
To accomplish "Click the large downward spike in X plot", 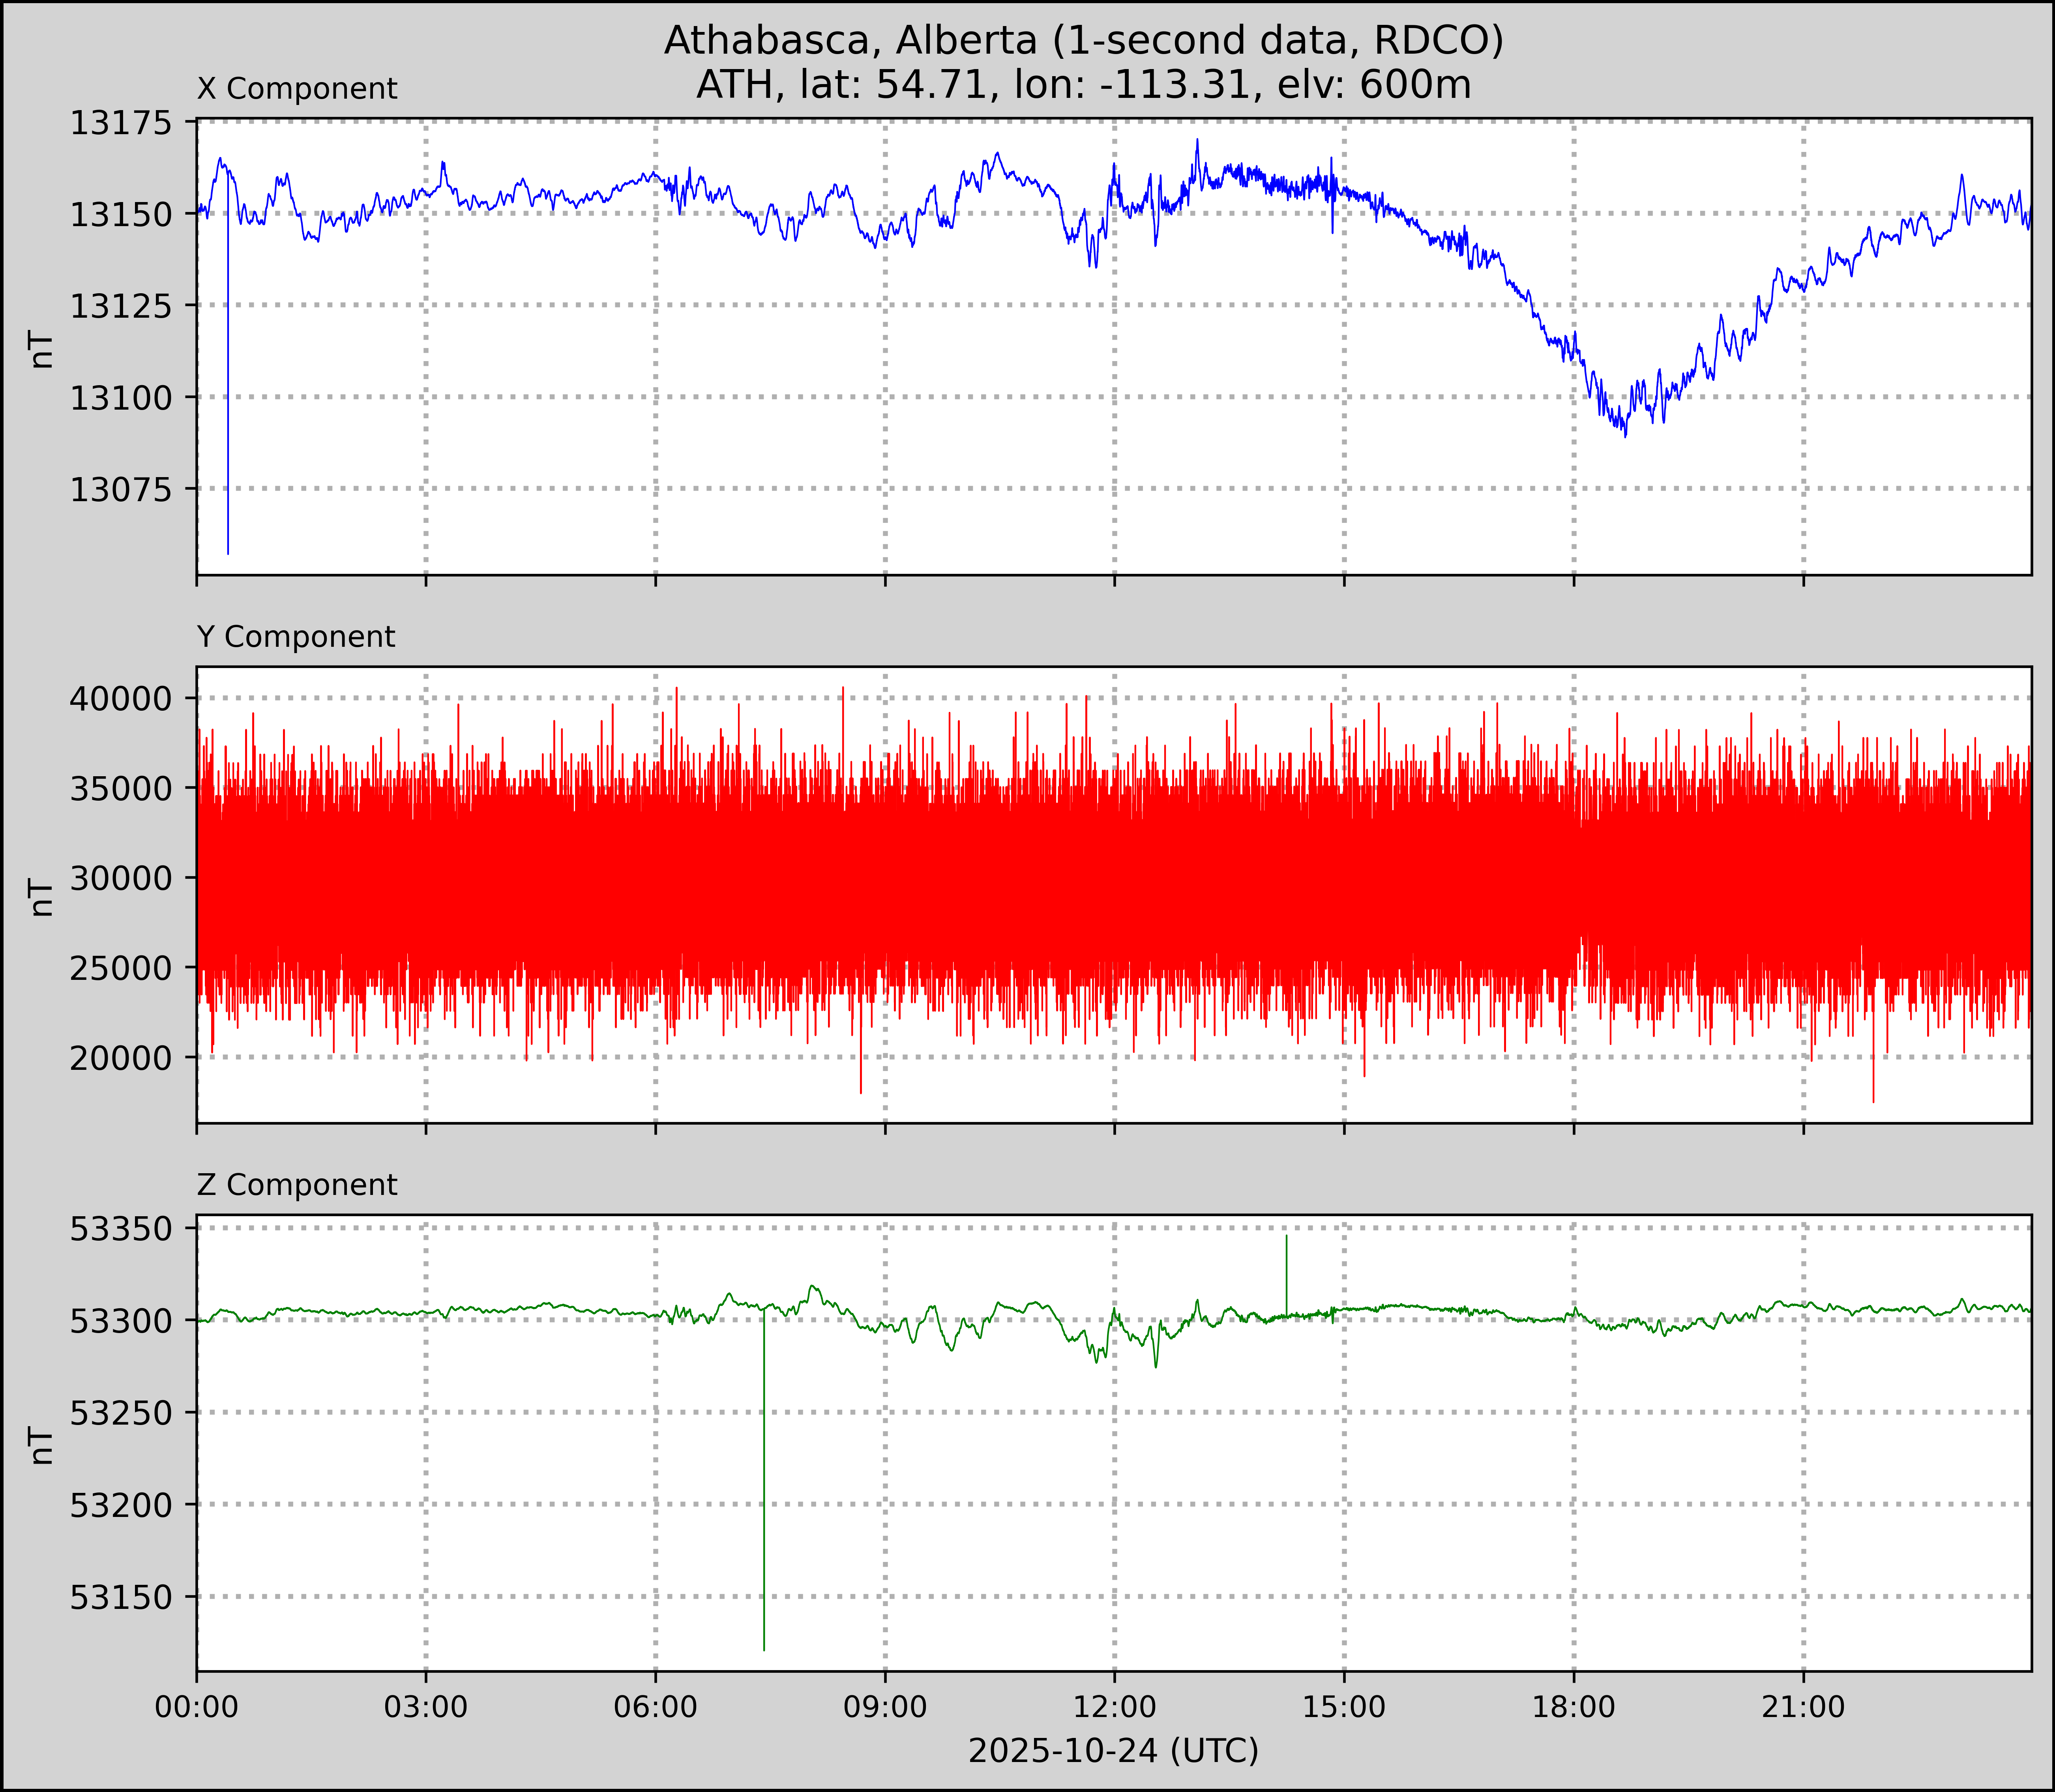I will 228,450.
